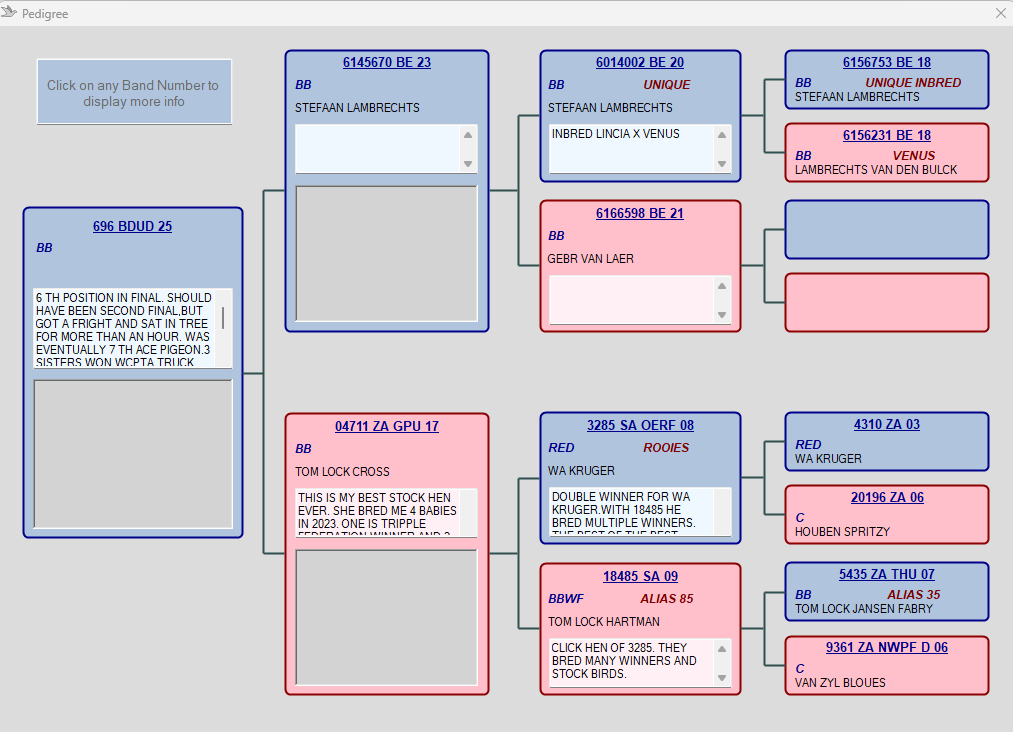This screenshot has height=732, width=1013.
Task: Open hen 04711 ZA GPU 17 info
Action: tap(386, 427)
